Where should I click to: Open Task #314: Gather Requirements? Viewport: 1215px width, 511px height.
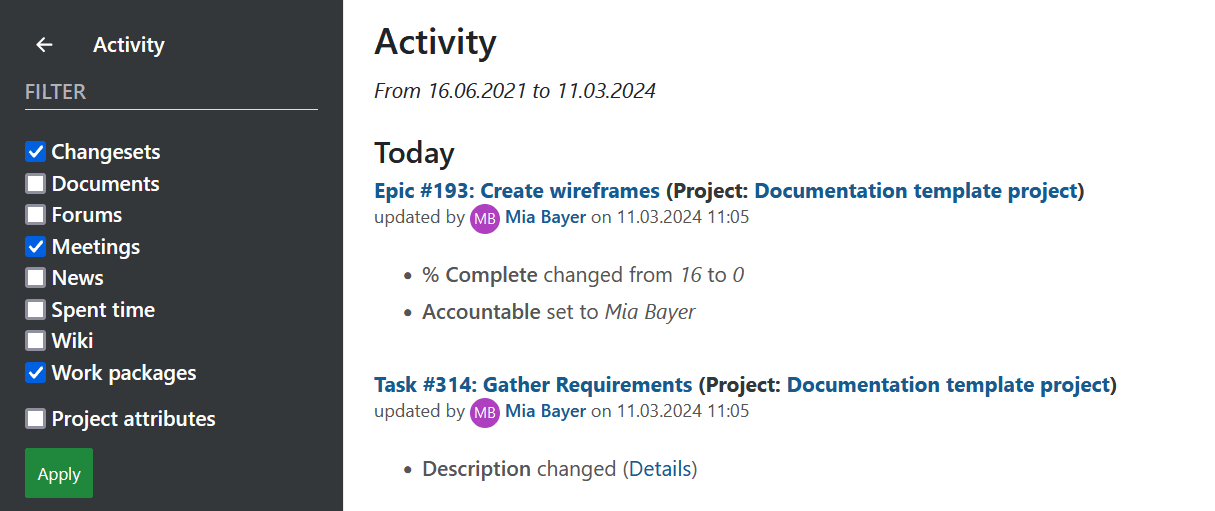(533, 385)
